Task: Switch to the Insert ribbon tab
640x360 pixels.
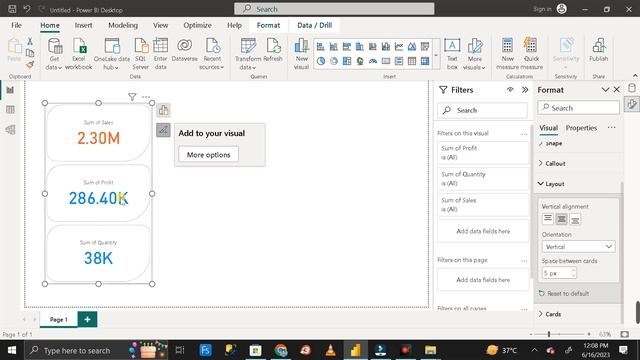Action: pyautogui.click(x=83, y=25)
